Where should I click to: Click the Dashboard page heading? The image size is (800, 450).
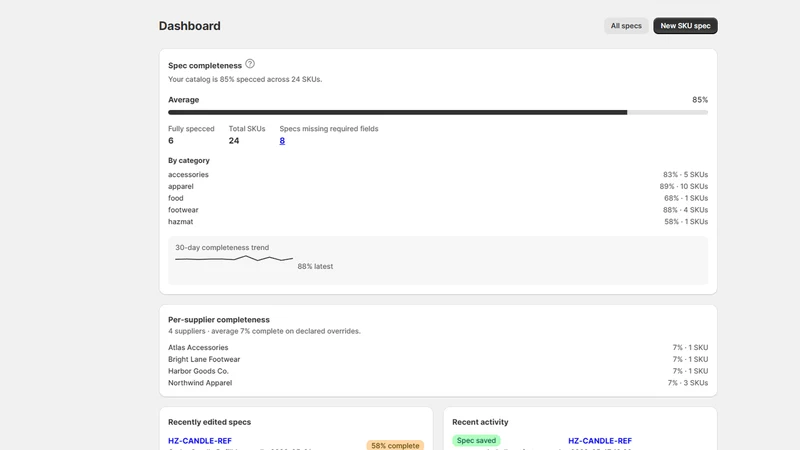[190, 26]
